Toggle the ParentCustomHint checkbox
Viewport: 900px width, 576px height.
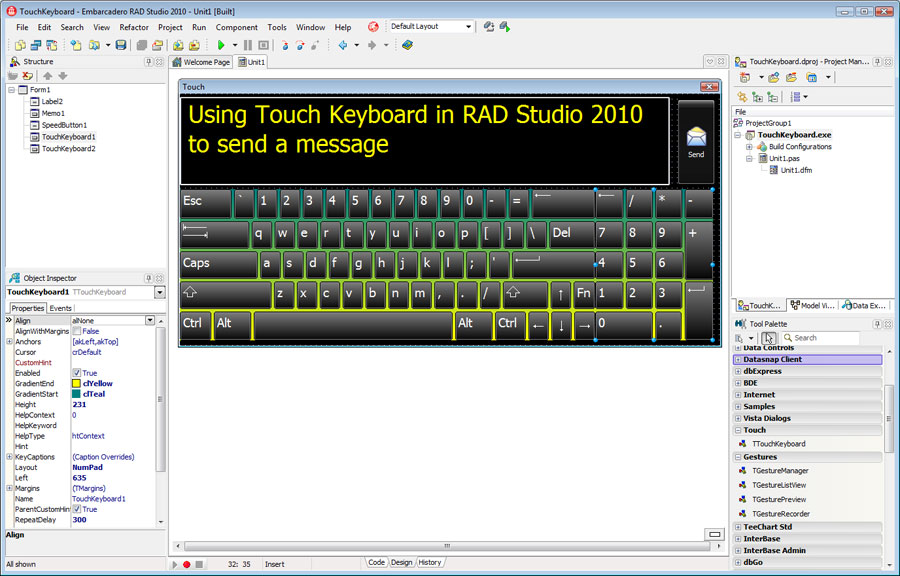click(76, 509)
